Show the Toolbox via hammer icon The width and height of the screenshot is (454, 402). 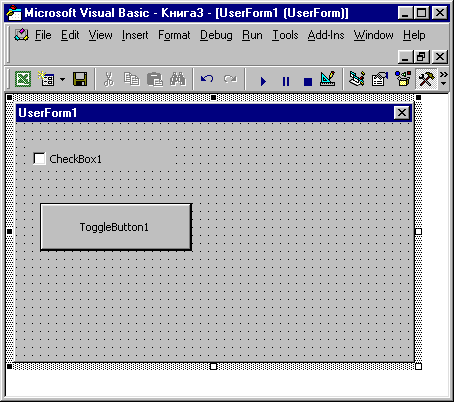coord(426,79)
